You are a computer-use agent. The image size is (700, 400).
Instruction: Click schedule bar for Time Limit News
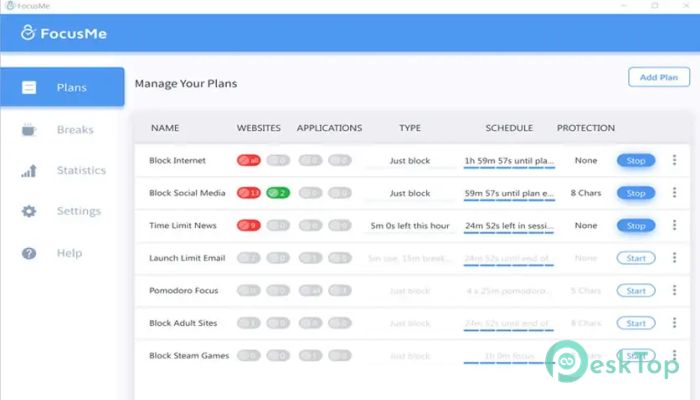(509, 233)
